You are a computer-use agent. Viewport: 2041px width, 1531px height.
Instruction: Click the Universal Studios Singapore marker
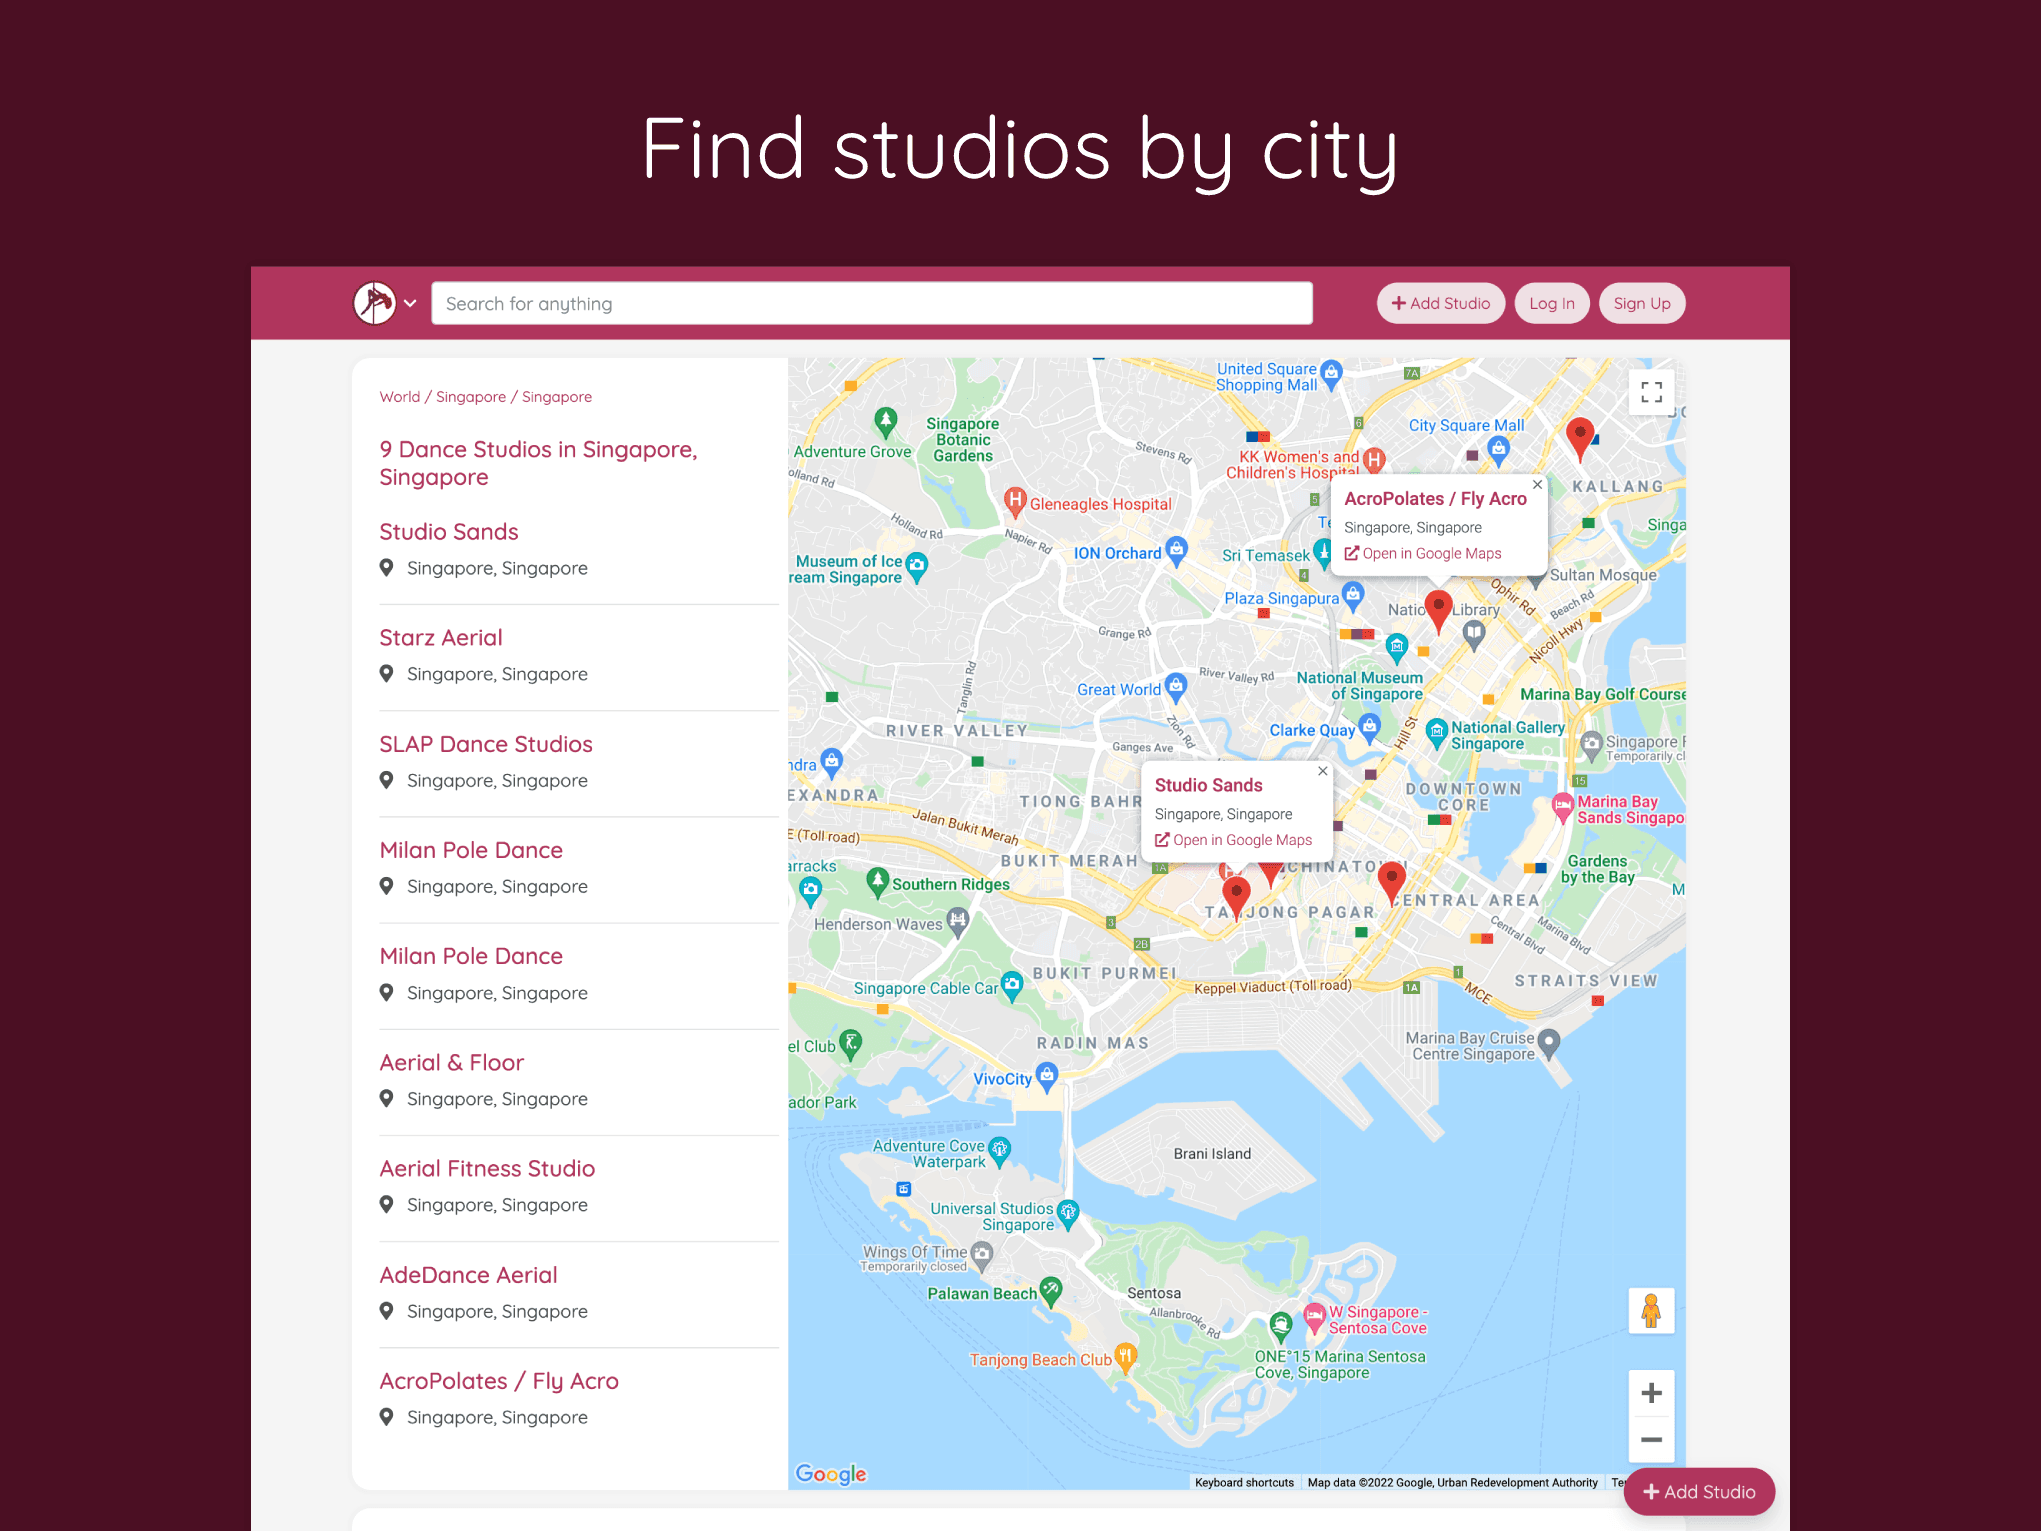click(1068, 1213)
